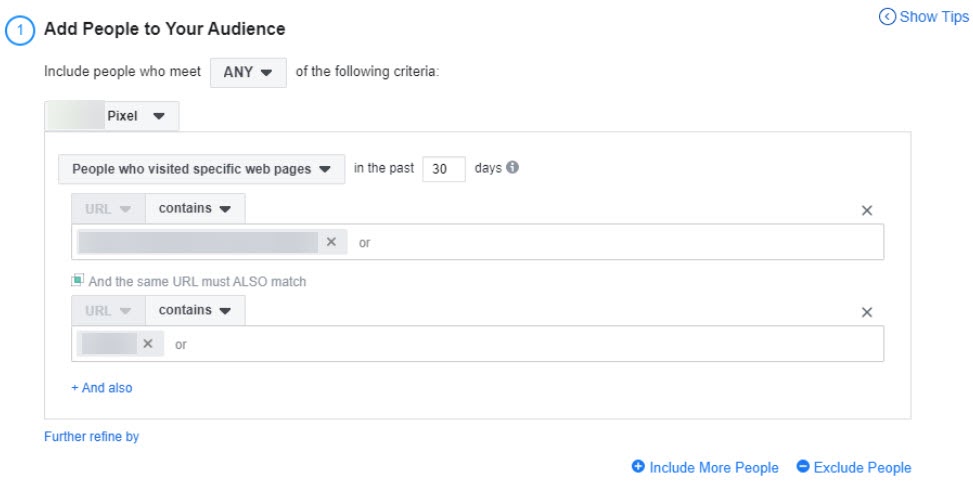Click the first URL field dropdown
This screenshot has height=484, width=973.
click(x=108, y=209)
